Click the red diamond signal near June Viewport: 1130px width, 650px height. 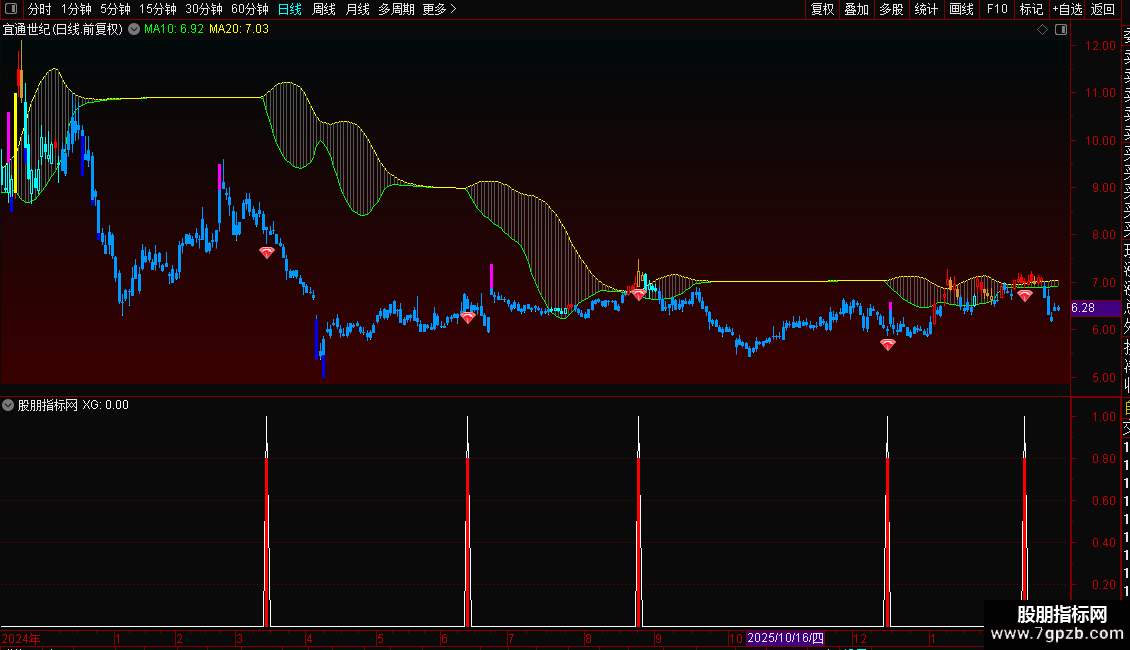coord(468,317)
